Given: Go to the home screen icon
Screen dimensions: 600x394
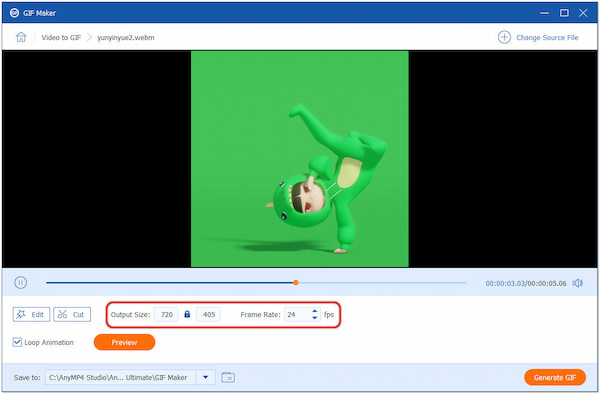Looking at the screenshot, I should coord(21,37).
